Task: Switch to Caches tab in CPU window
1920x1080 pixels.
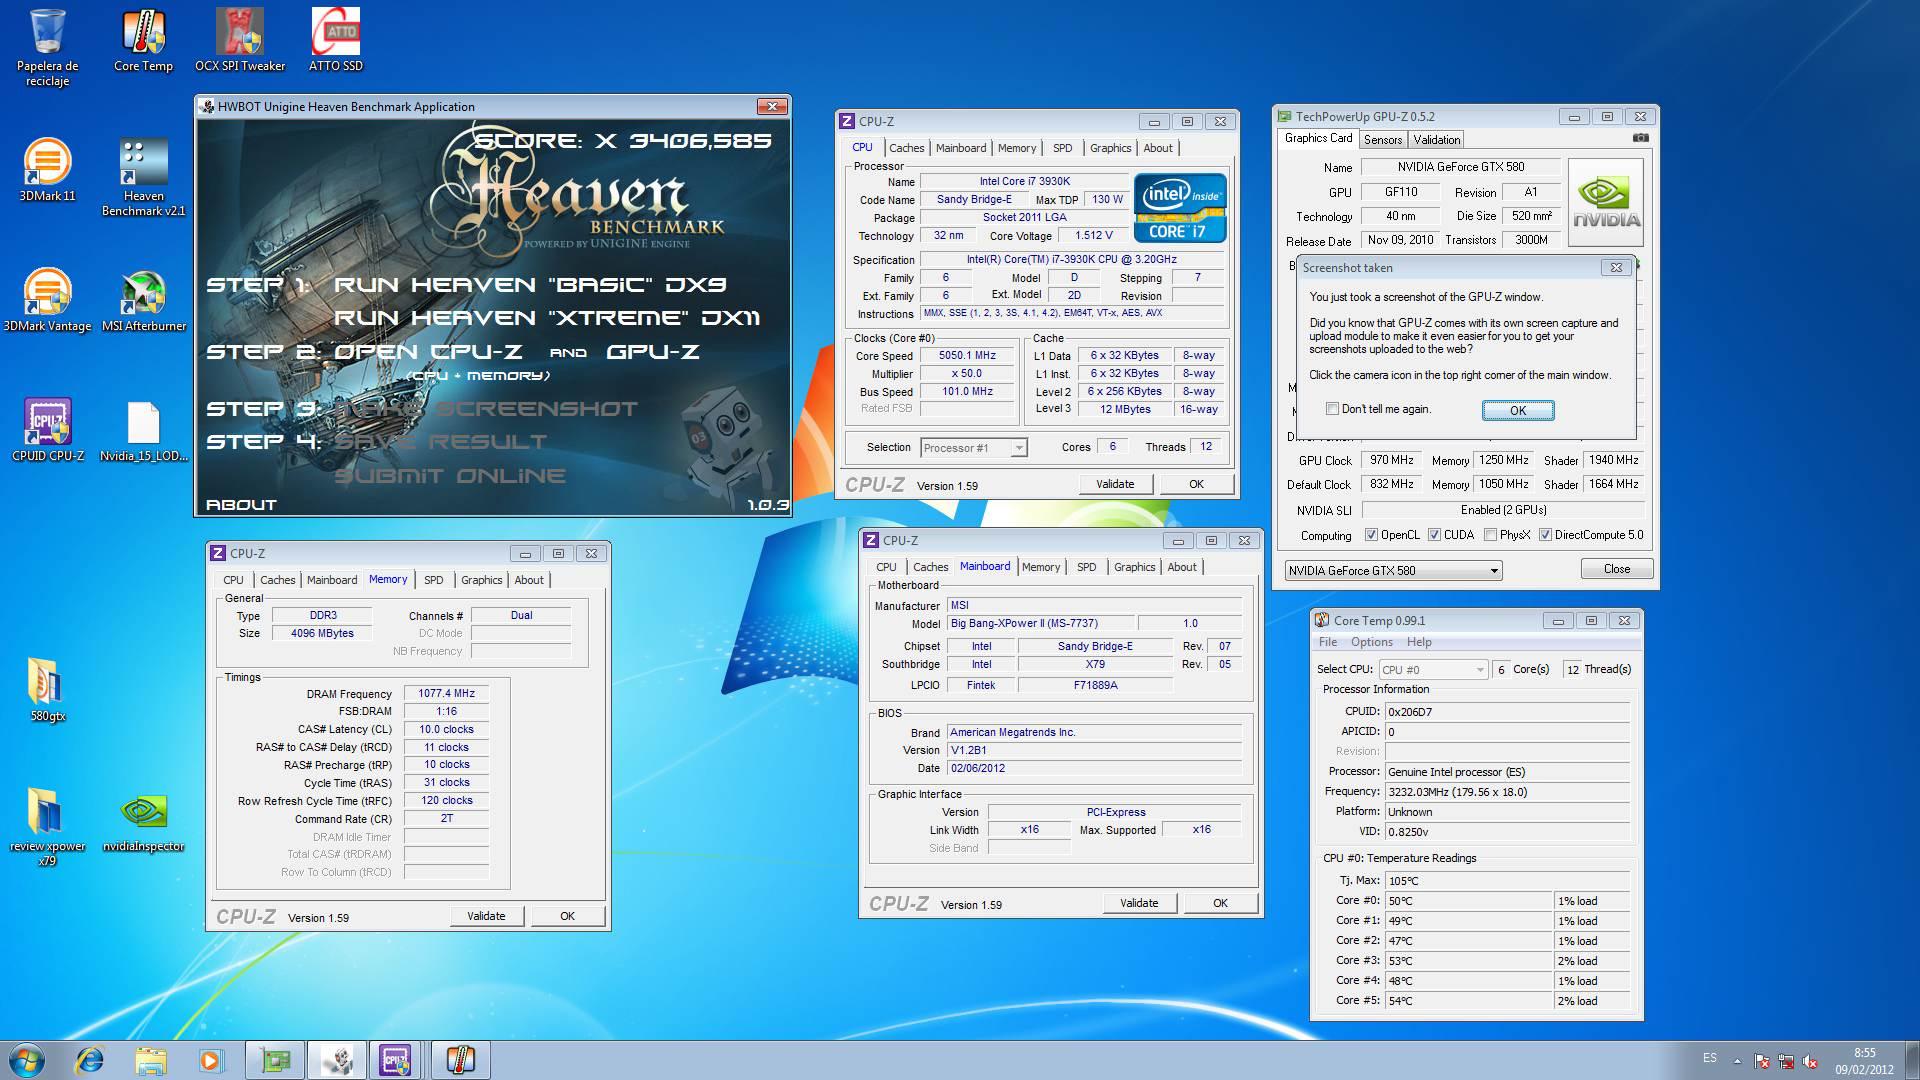Action: (x=906, y=148)
